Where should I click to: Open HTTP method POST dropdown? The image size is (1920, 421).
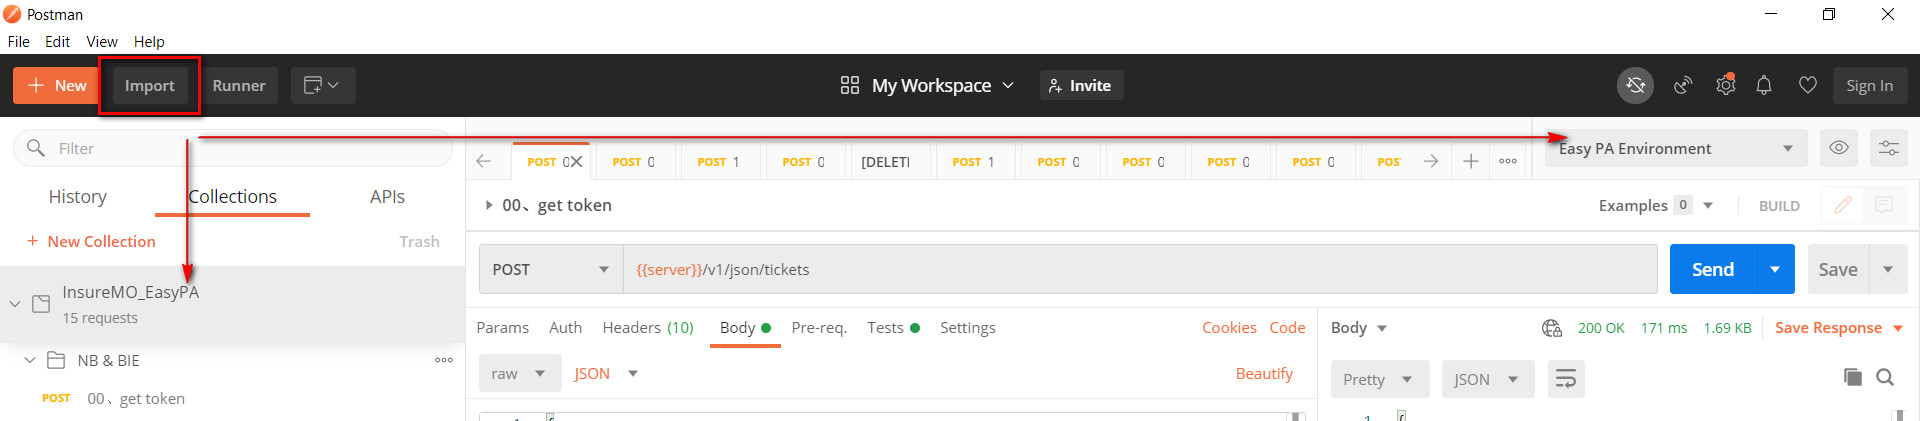tap(551, 269)
